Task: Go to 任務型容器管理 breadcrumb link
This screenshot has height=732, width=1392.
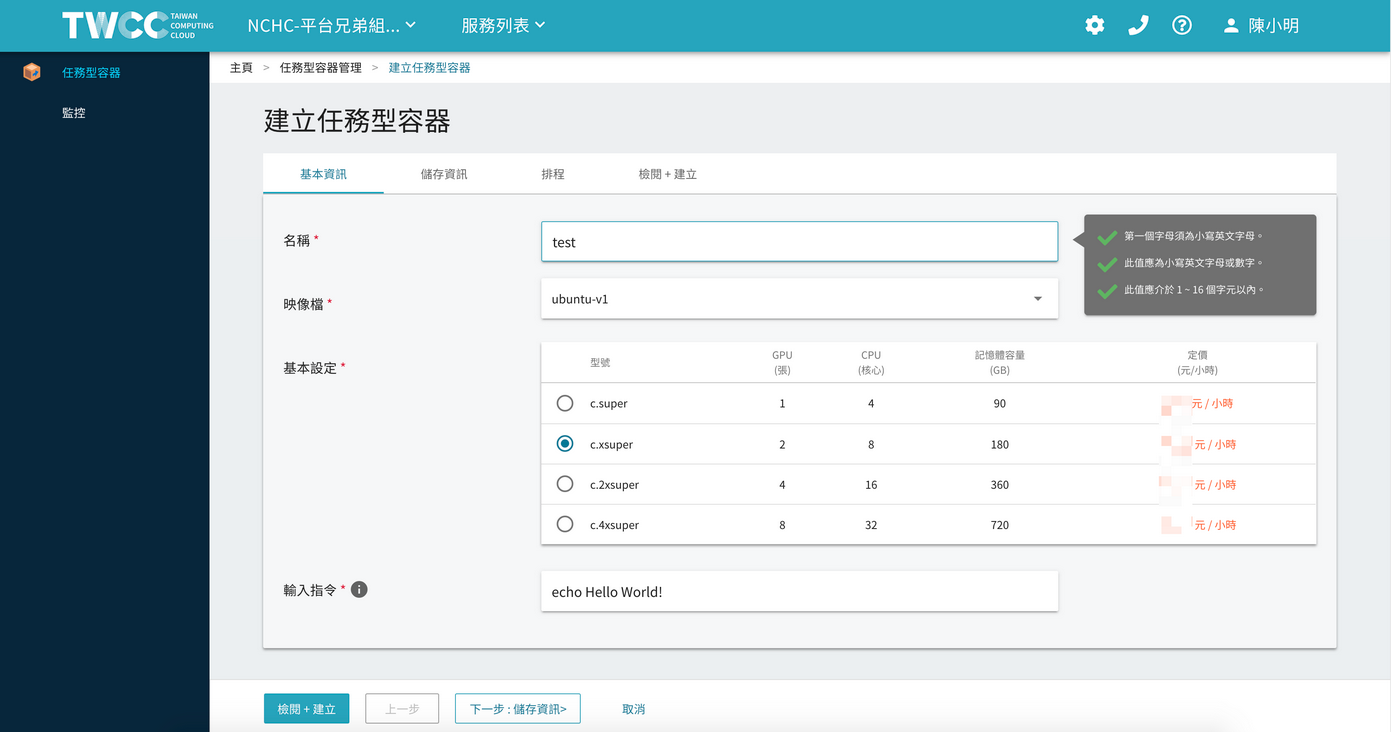Action: pos(321,68)
